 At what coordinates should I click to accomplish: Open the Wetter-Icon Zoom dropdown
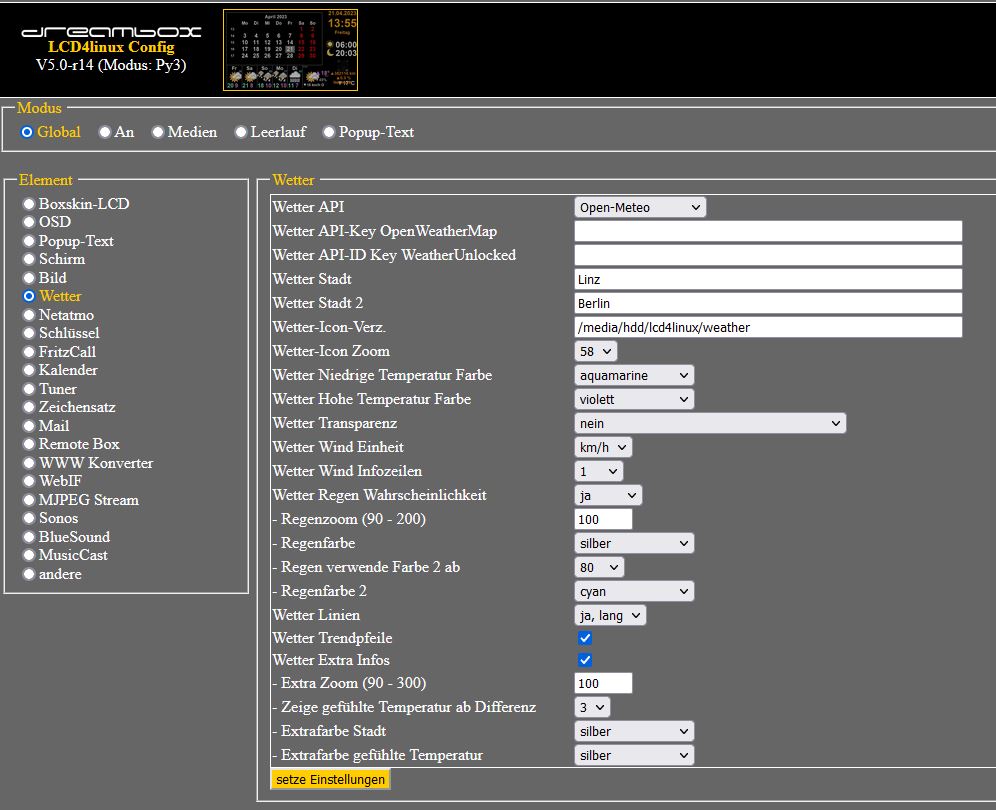pyautogui.click(x=596, y=351)
